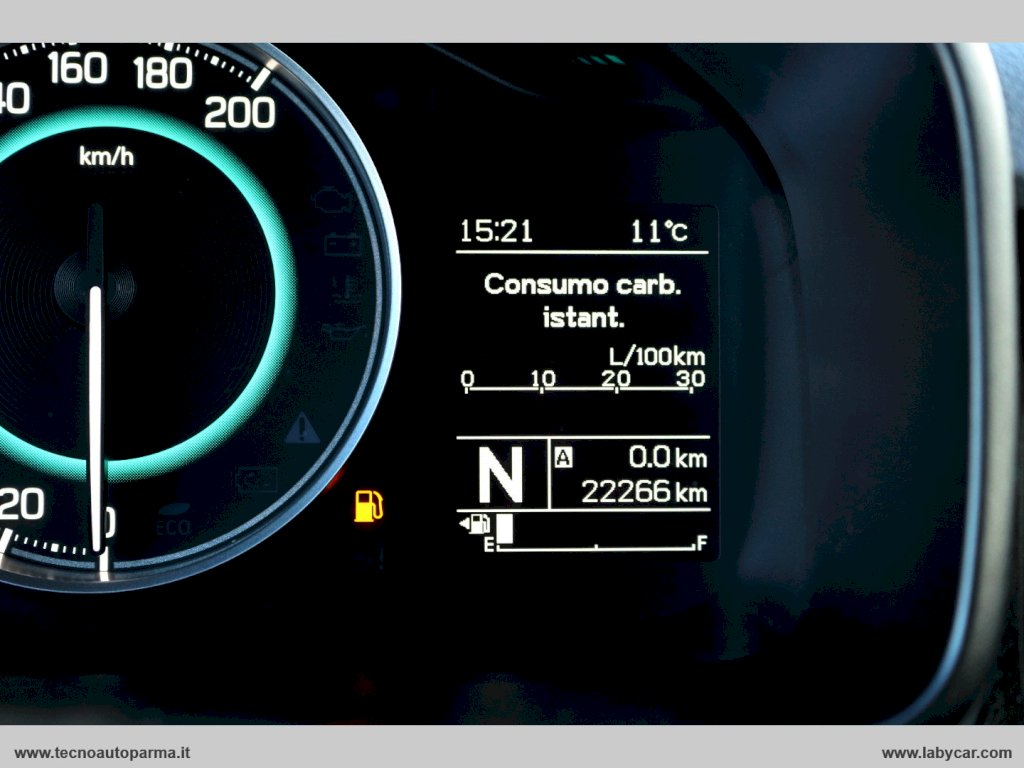The width and height of the screenshot is (1024, 768).
Task: Click the 15:21 clock display
Action: click(496, 232)
